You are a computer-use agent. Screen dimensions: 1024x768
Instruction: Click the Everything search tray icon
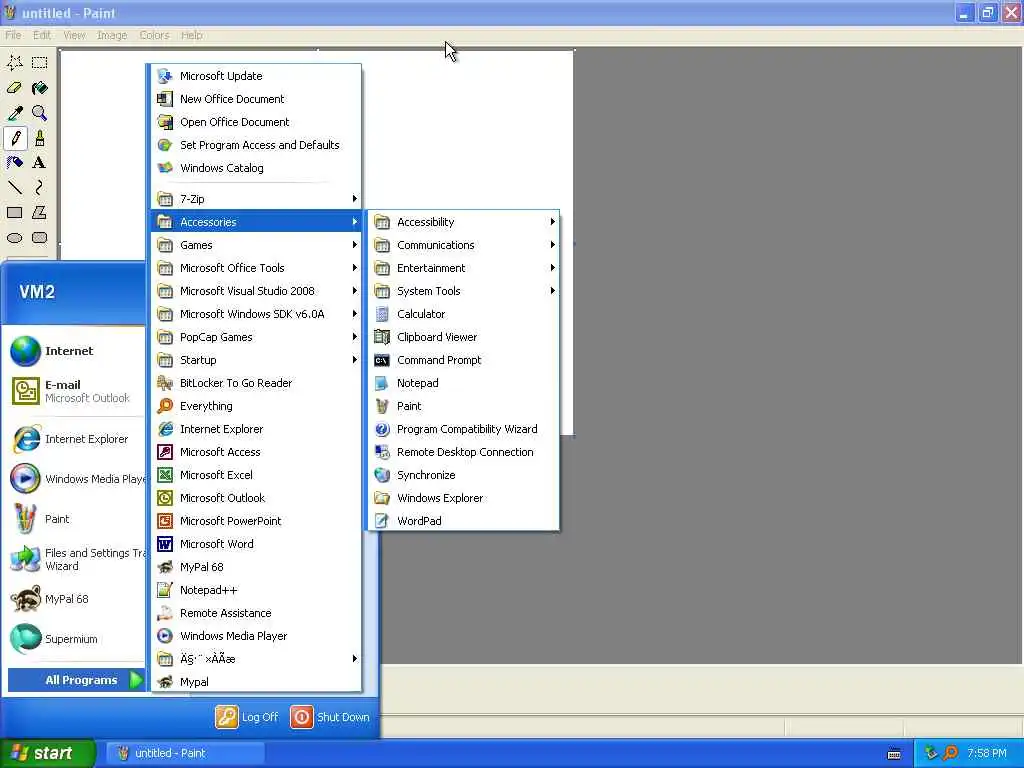pyautogui.click(x=950, y=753)
